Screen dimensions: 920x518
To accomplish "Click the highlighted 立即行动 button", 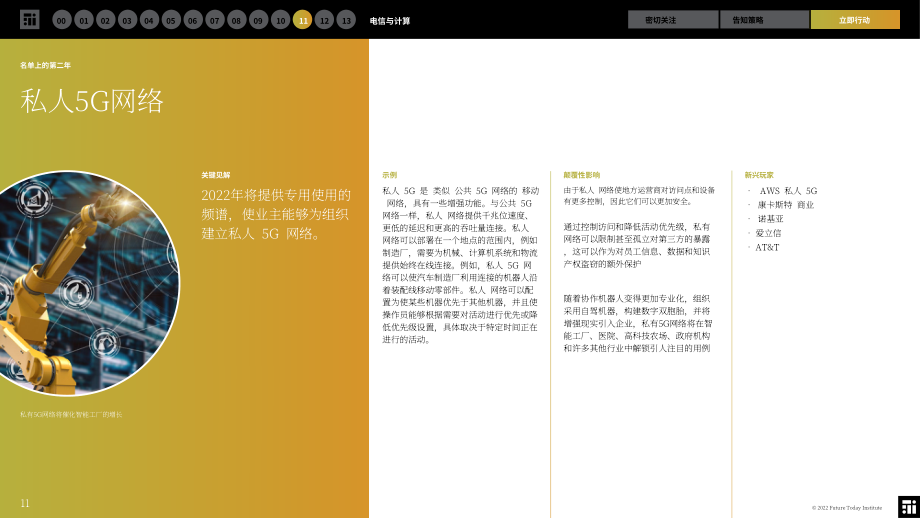I will (x=855, y=19).
